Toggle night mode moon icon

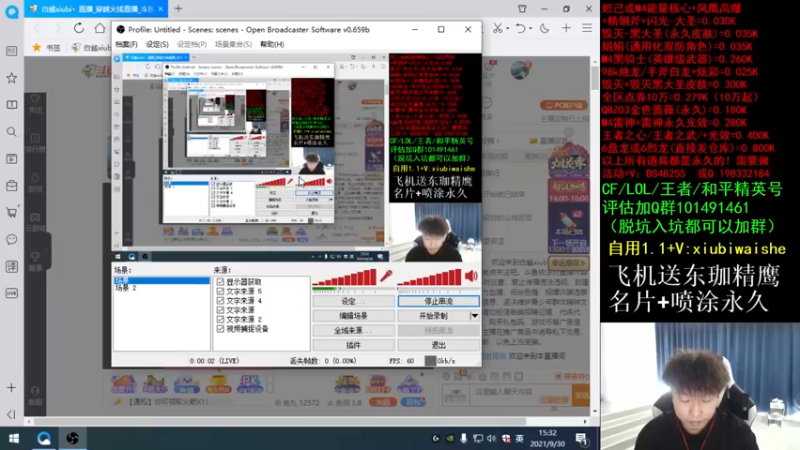tap(544, 28)
